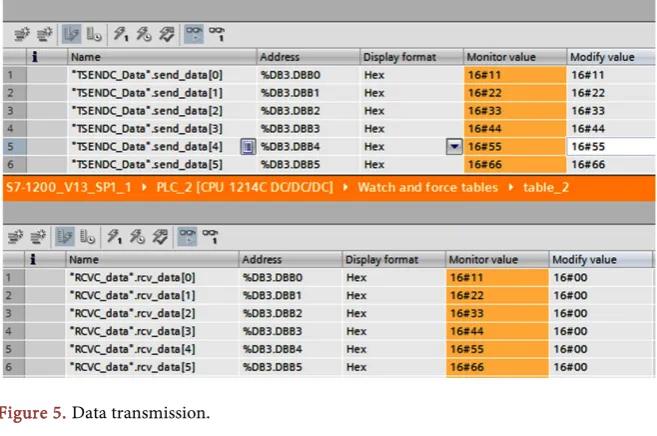
Task: Click Modify with trigger icon in table_2 toolbar
Action: point(137,237)
